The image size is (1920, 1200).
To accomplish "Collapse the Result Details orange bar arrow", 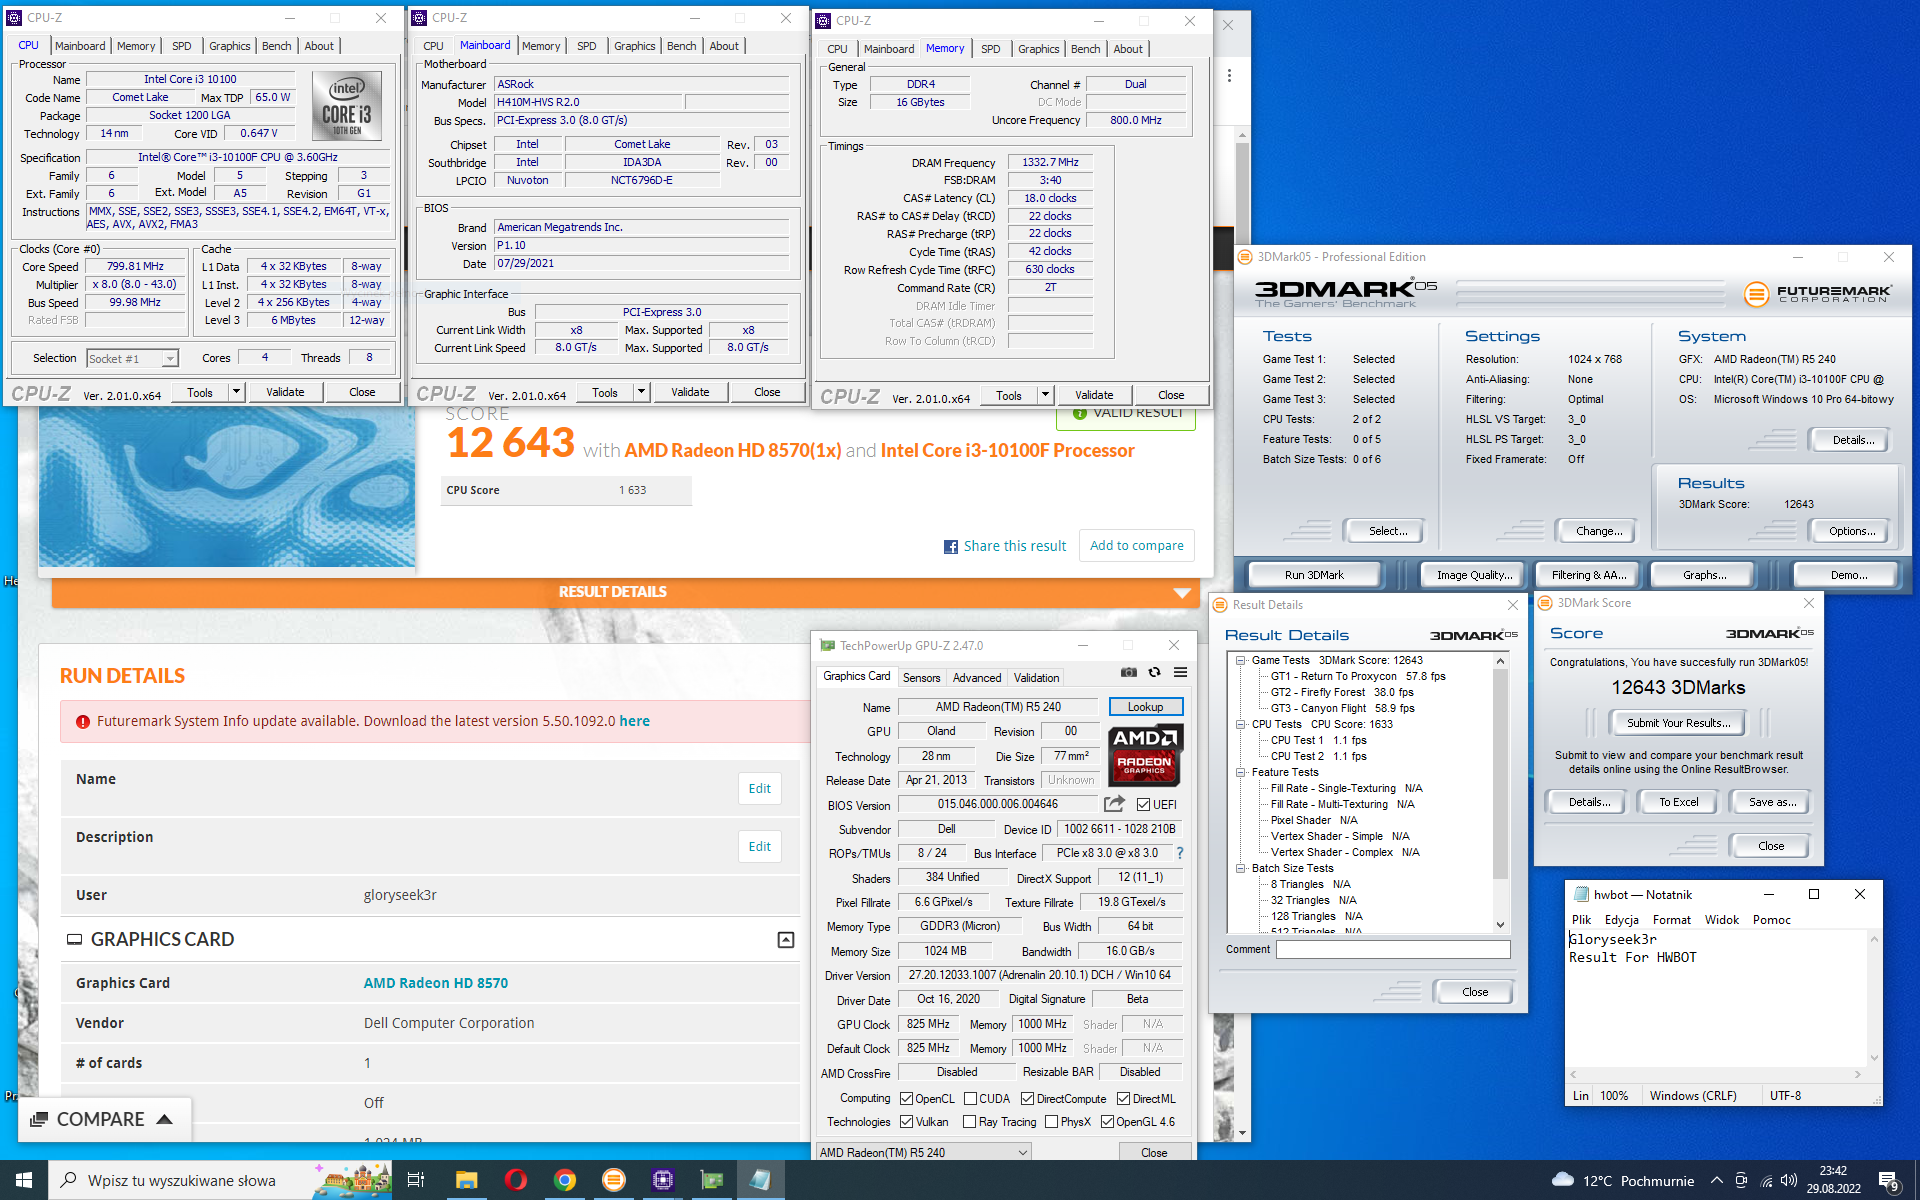I will point(1182,593).
